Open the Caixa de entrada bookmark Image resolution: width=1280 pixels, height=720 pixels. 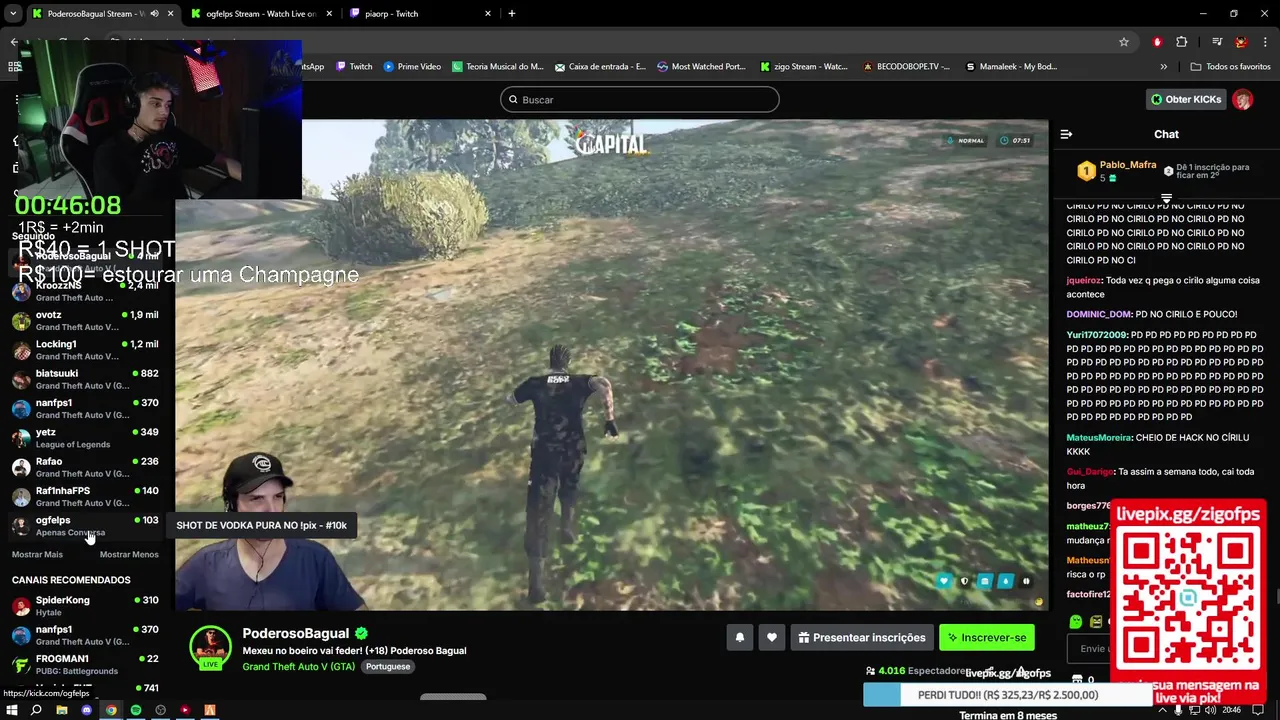600,66
